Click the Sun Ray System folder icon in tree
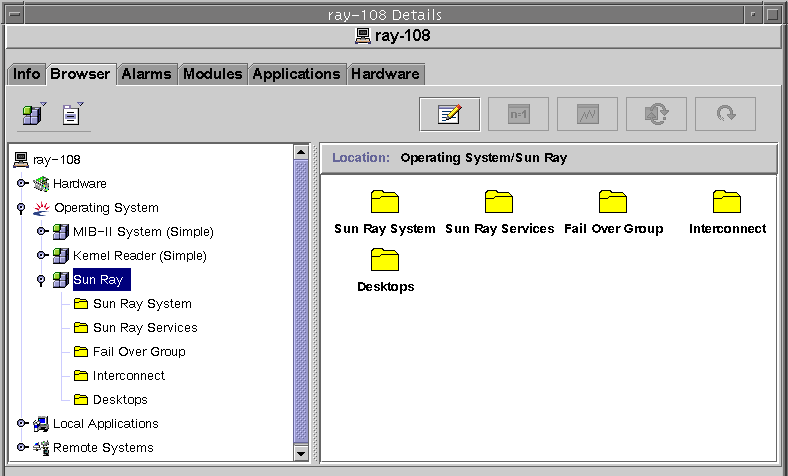 [x=81, y=304]
